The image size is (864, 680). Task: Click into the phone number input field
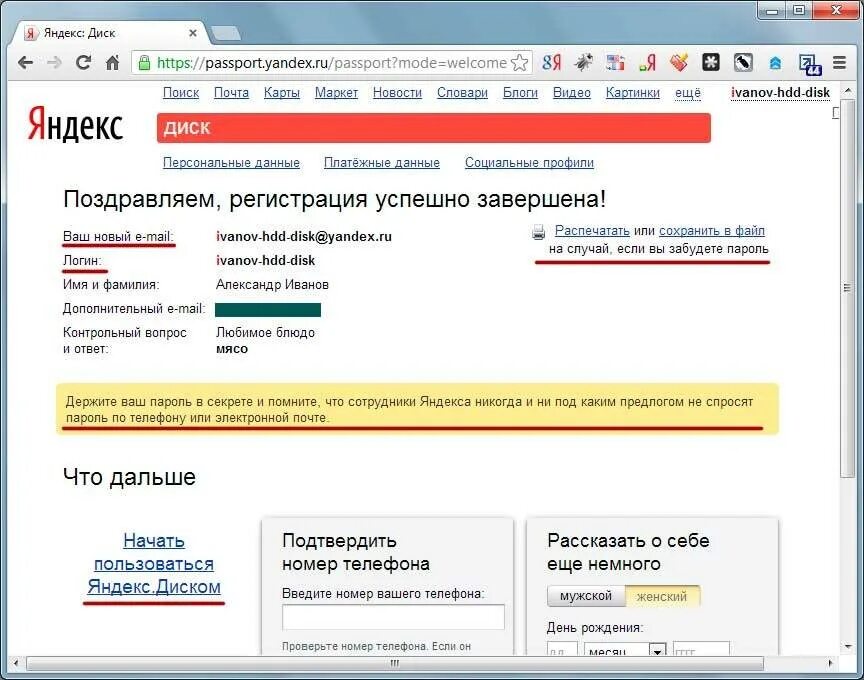pyautogui.click(x=393, y=617)
